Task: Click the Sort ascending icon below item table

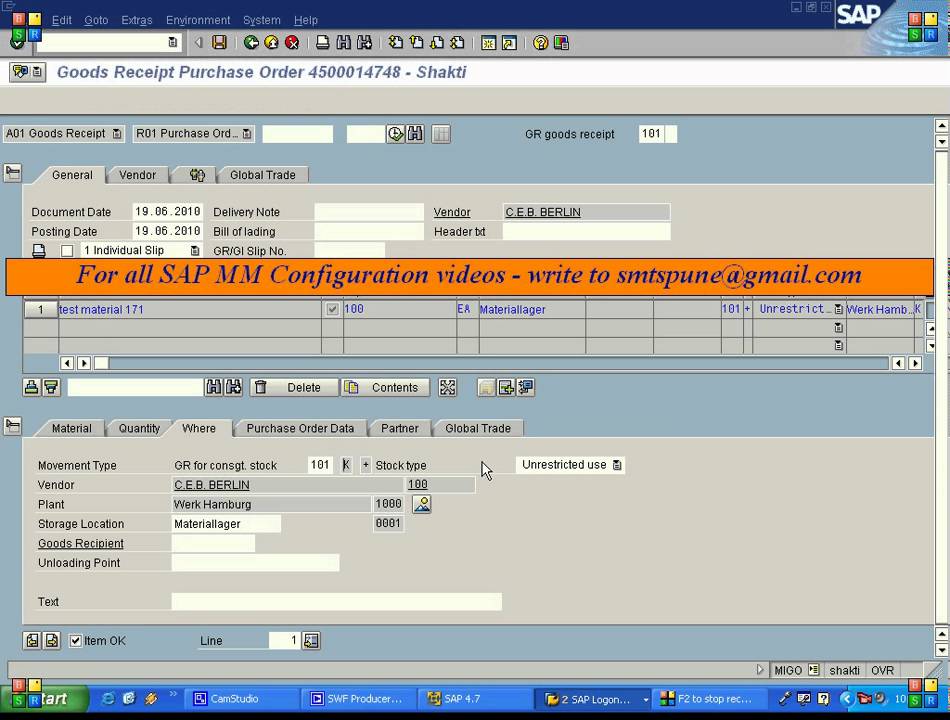Action: pyautogui.click(x=32, y=387)
